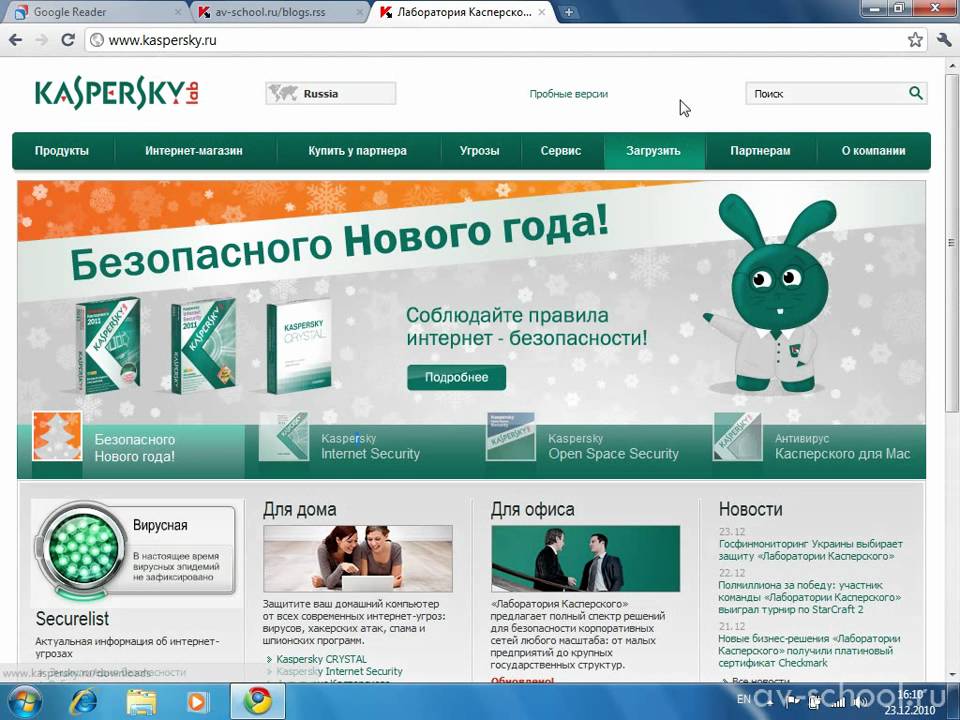
Task: Open the Угрозы menu
Action: [479, 151]
